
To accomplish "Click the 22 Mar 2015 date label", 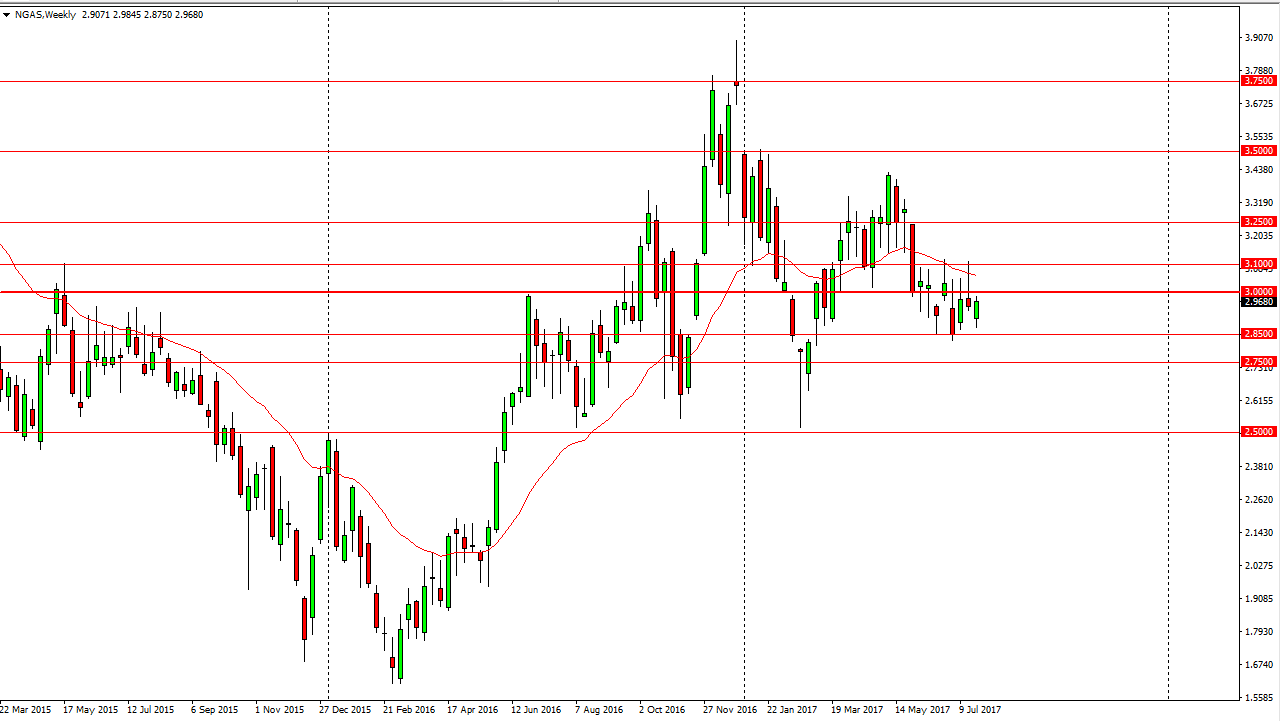I will click(x=28, y=710).
